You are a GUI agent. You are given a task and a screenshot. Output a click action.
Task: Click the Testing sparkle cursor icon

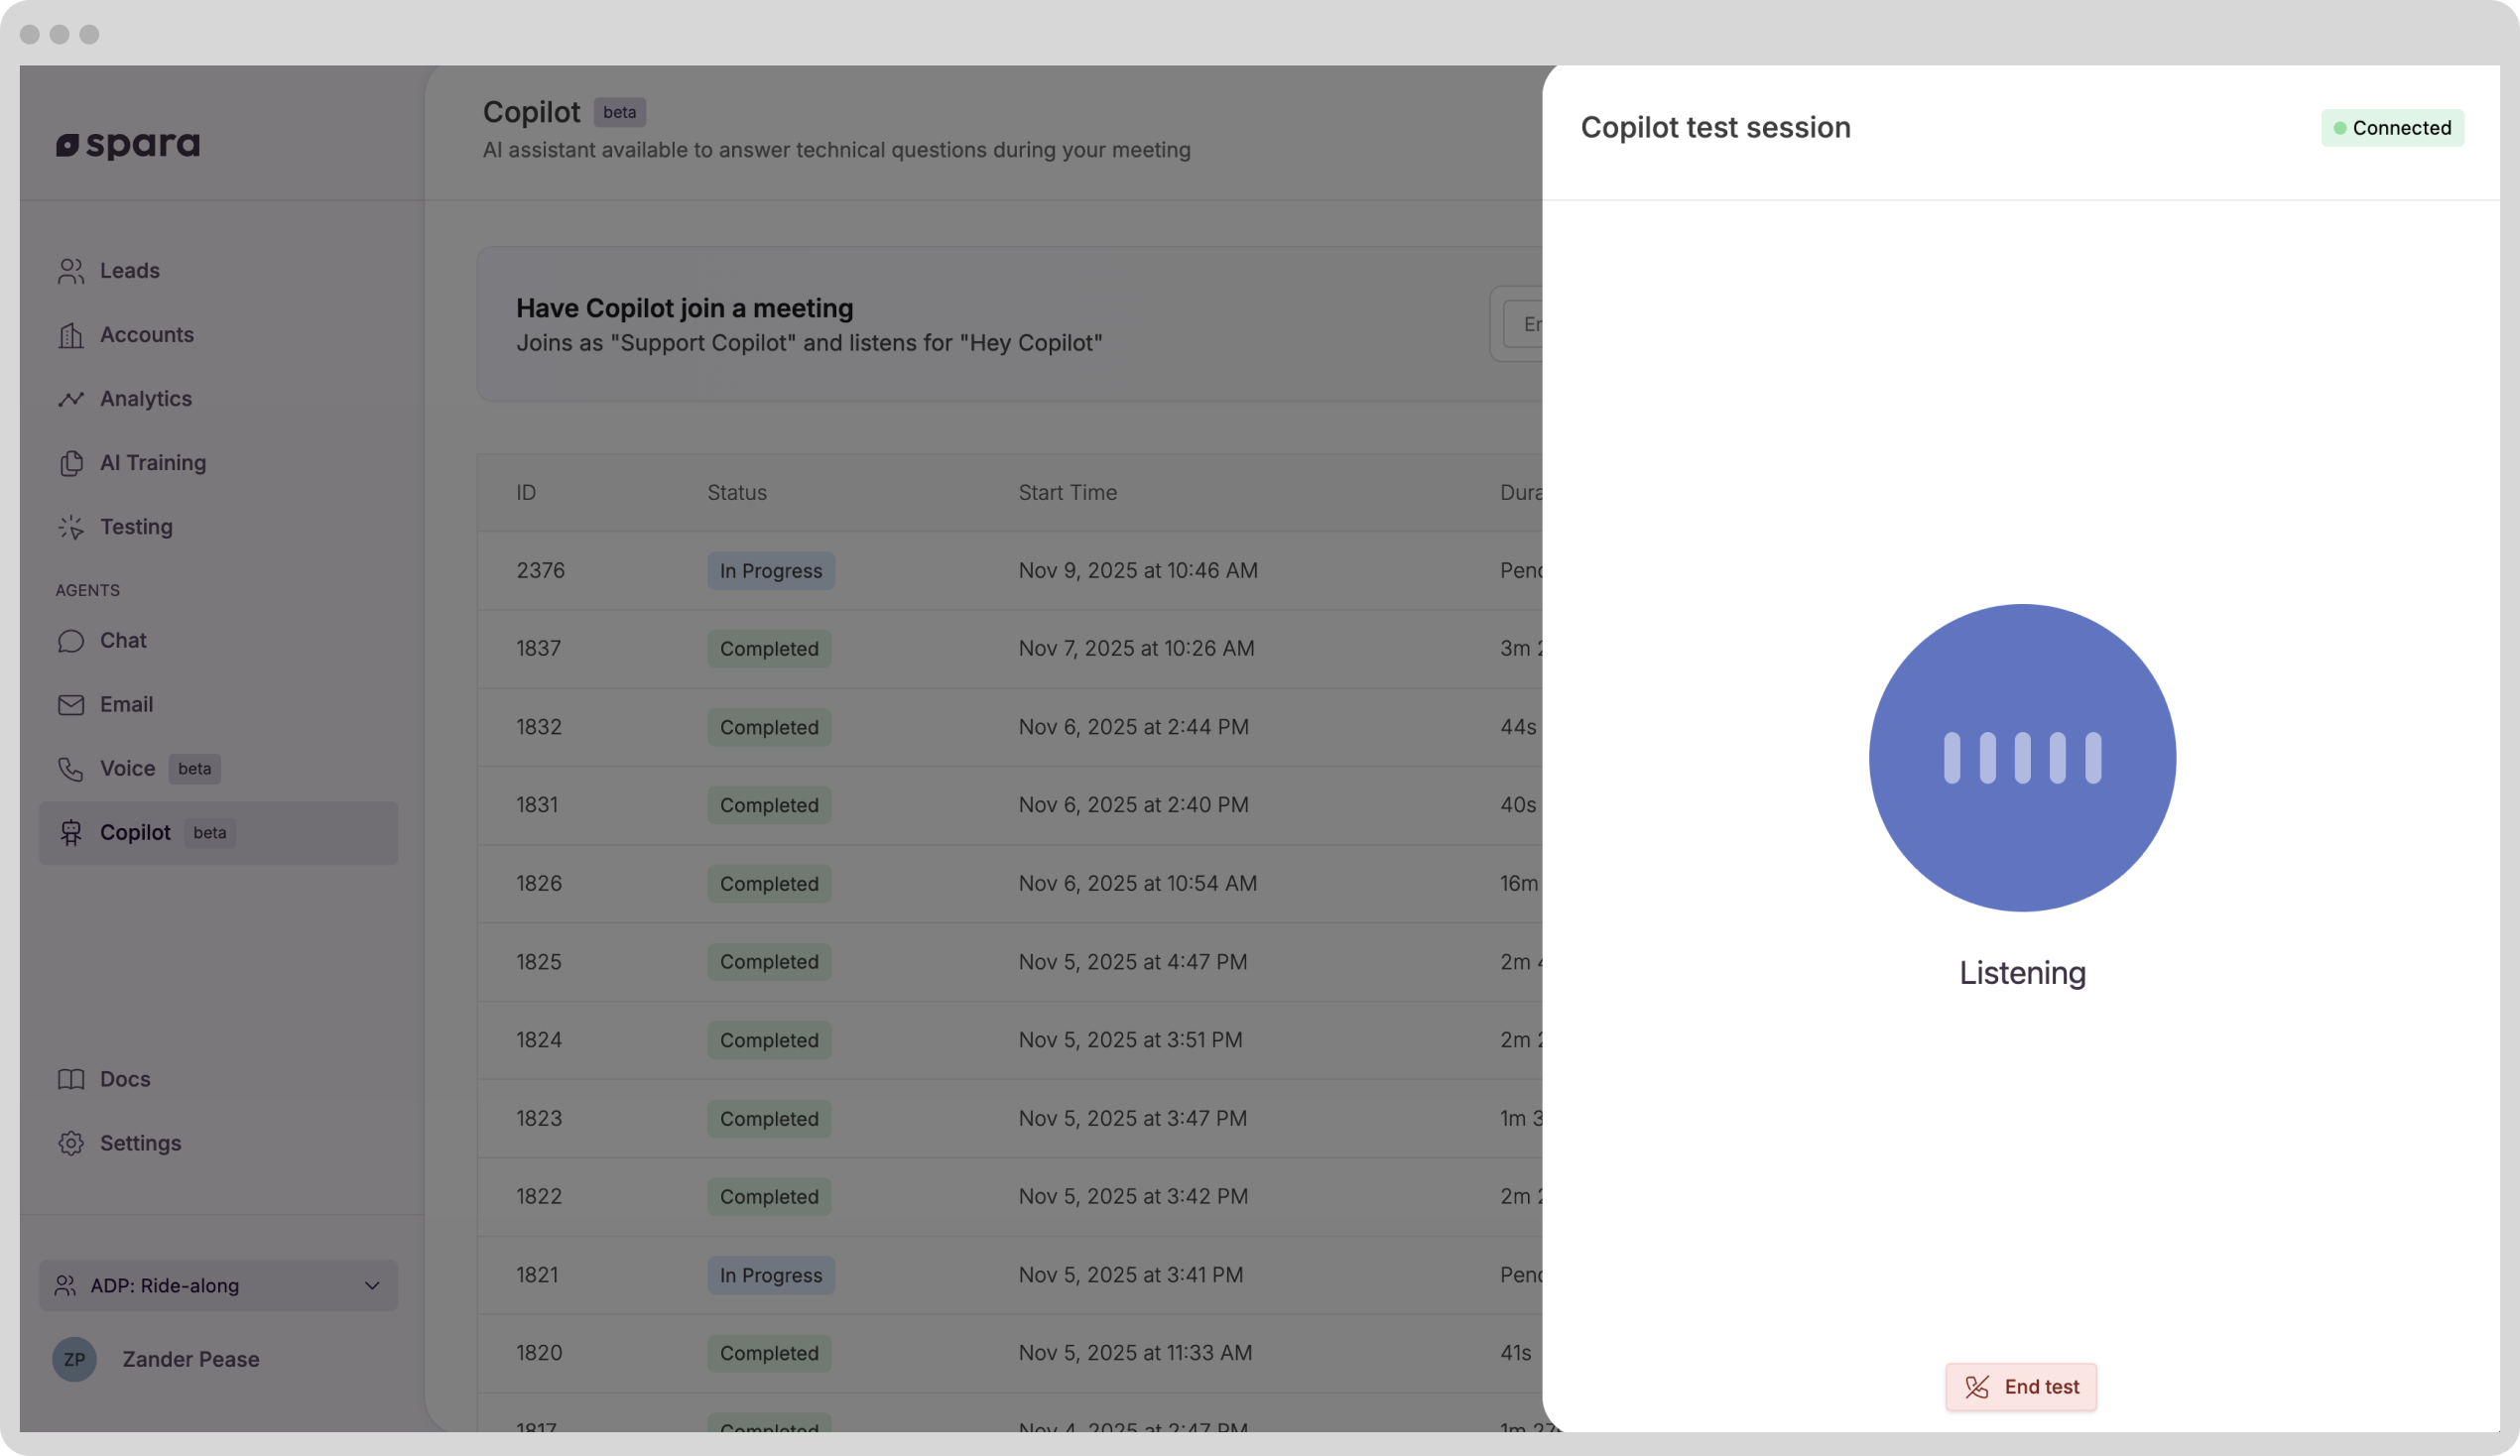coord(70,527)
